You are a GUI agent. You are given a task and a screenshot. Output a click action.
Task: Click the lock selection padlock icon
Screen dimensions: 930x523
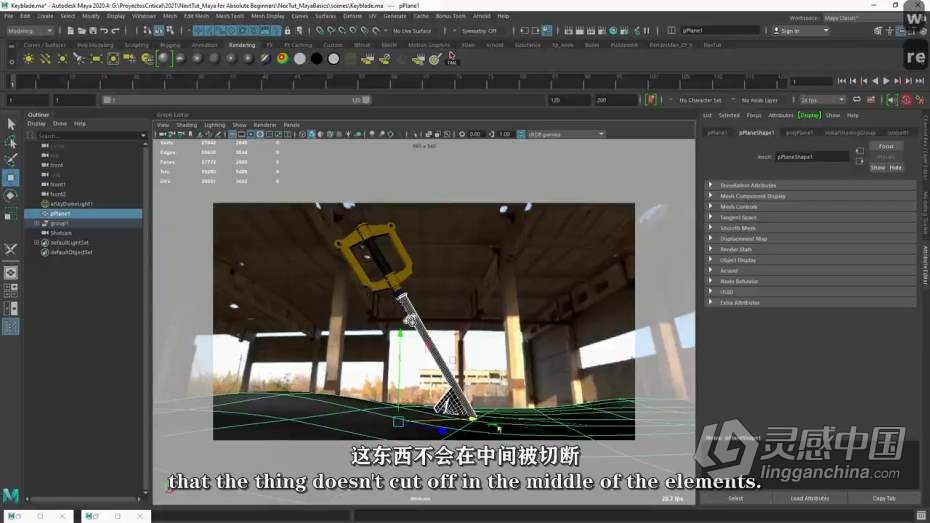288,30
